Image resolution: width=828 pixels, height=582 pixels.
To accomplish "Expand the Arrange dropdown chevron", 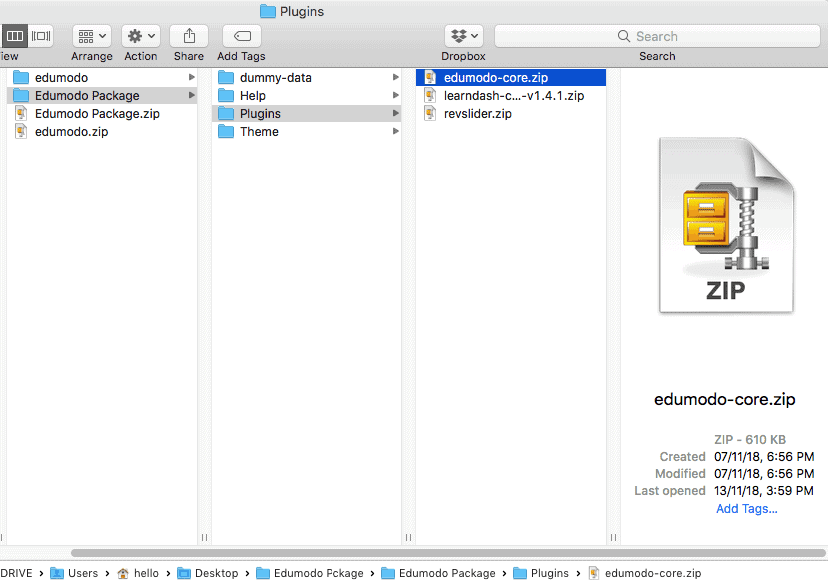I will [x=102, y=36].
